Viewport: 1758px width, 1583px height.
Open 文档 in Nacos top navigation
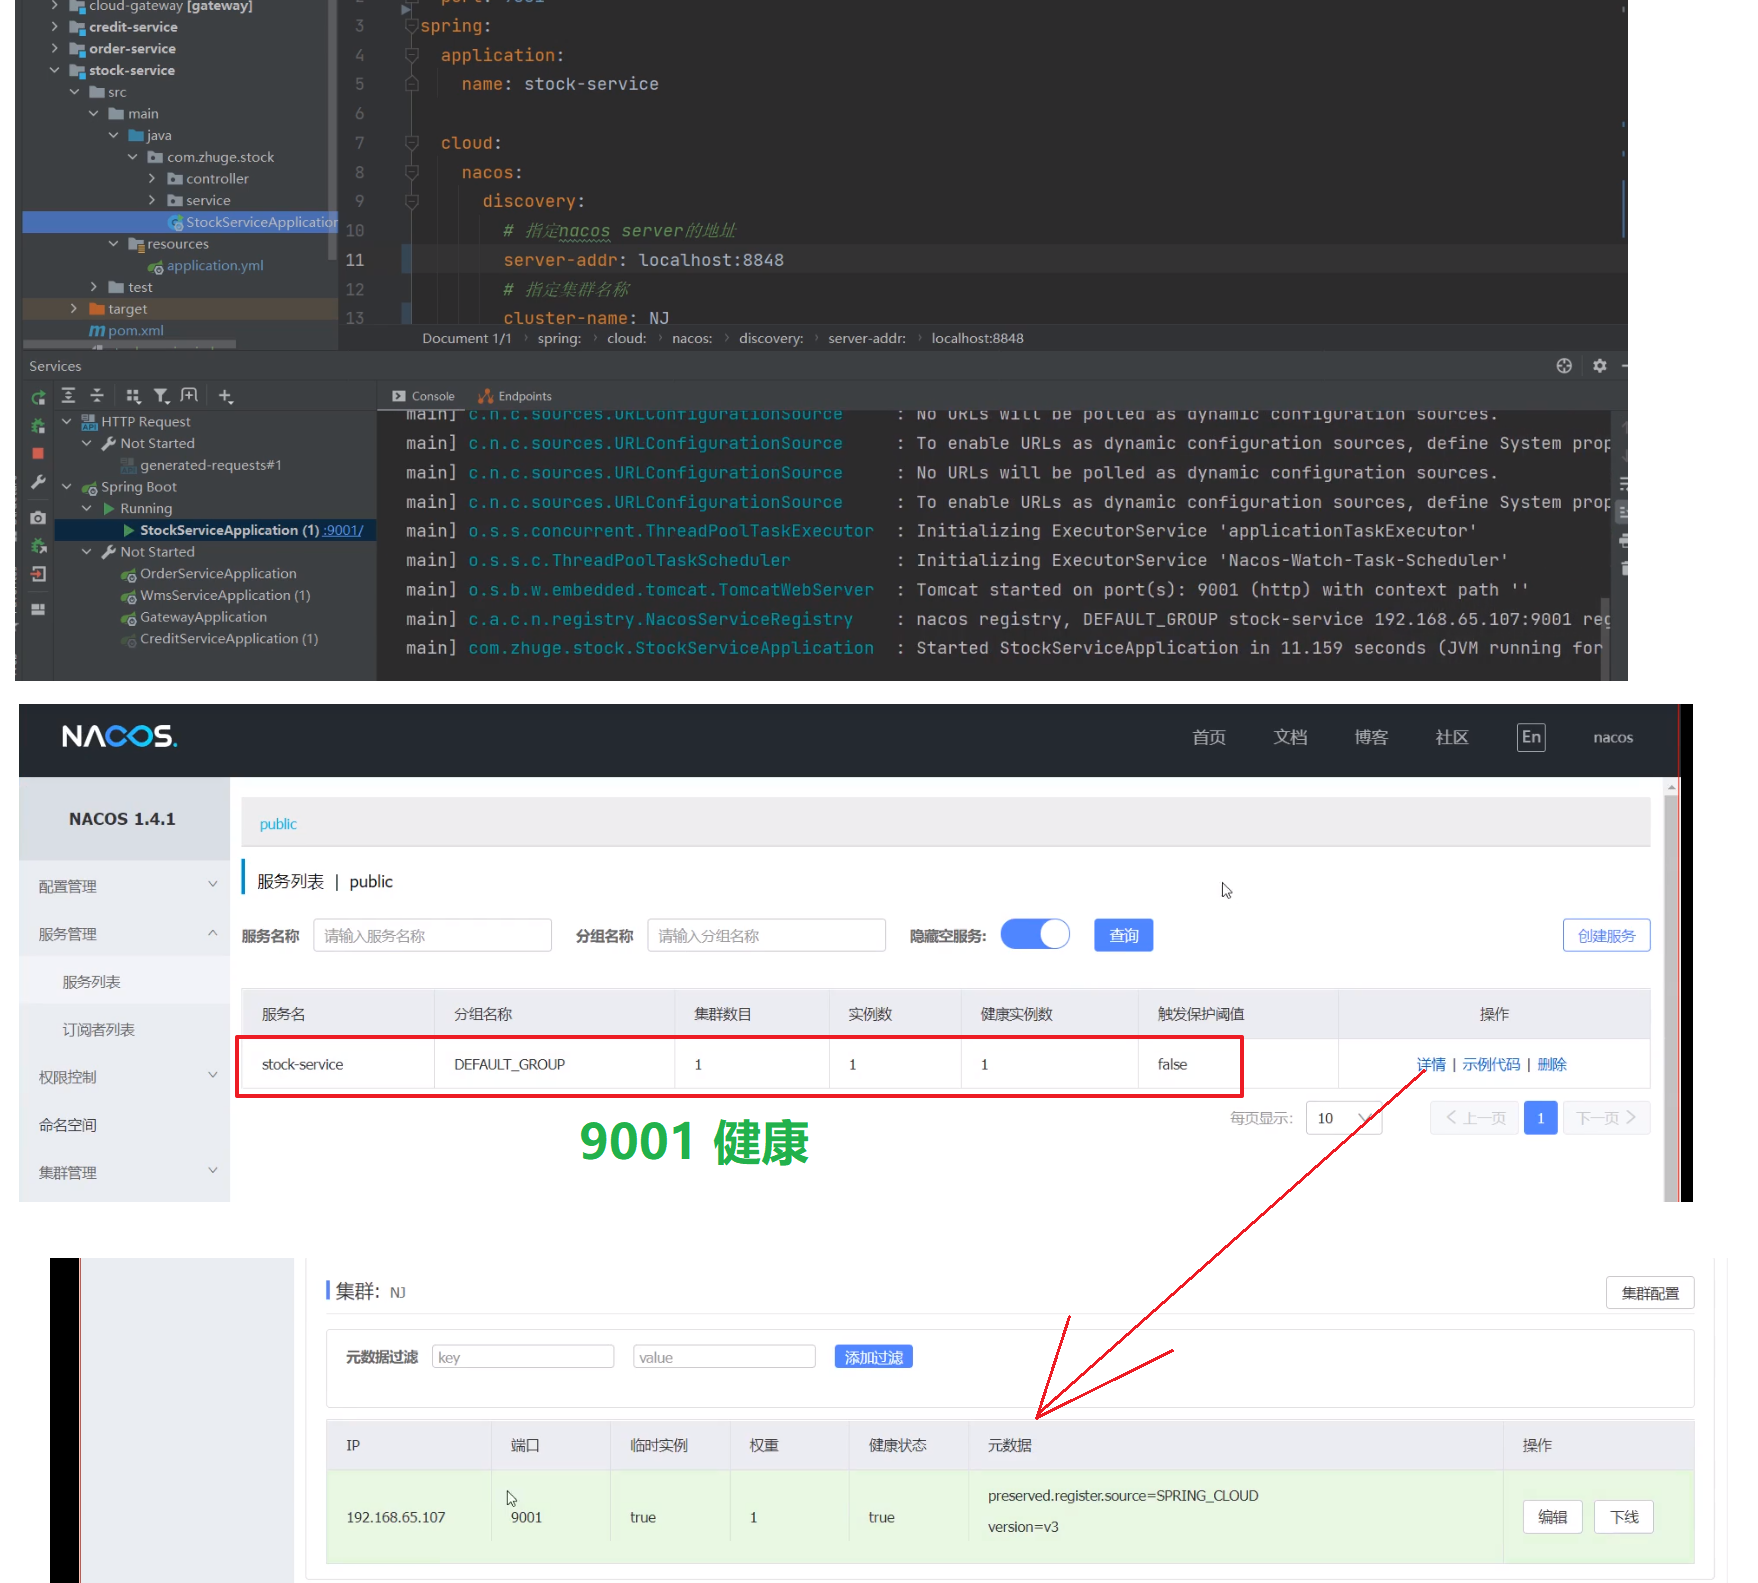pos(1290,737)
